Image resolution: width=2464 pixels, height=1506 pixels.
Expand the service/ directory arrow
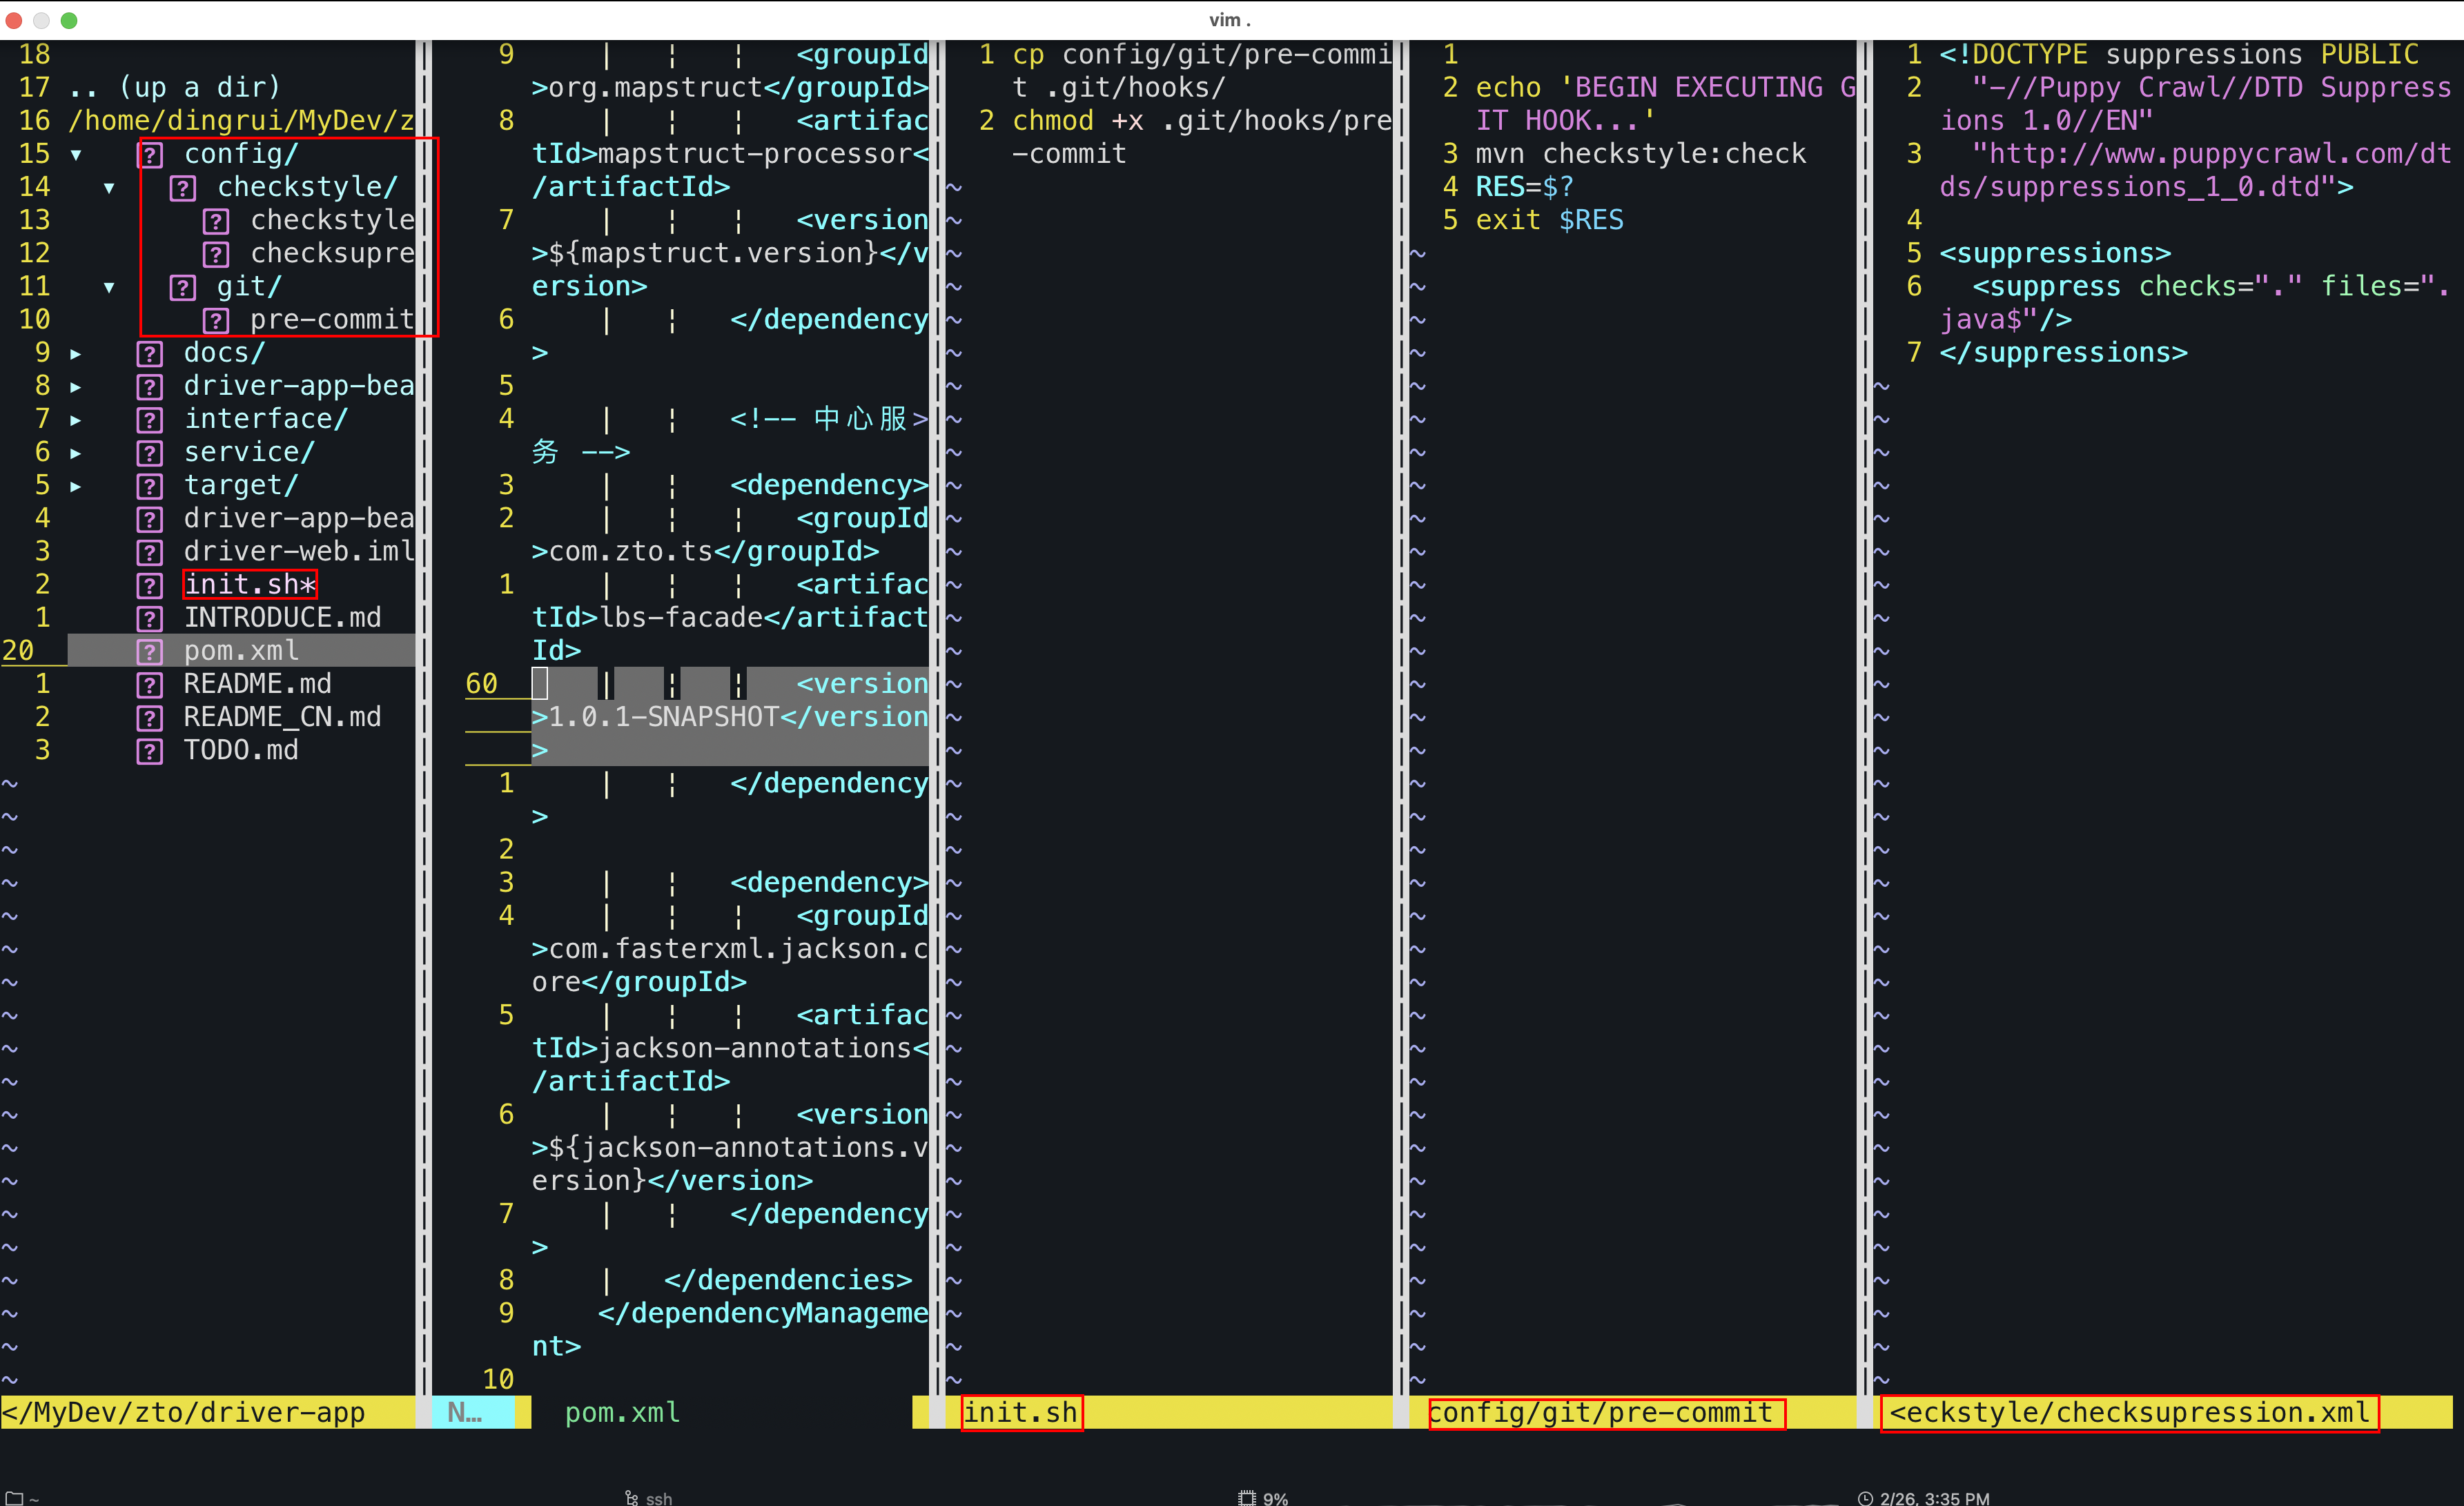pos(75,454)
